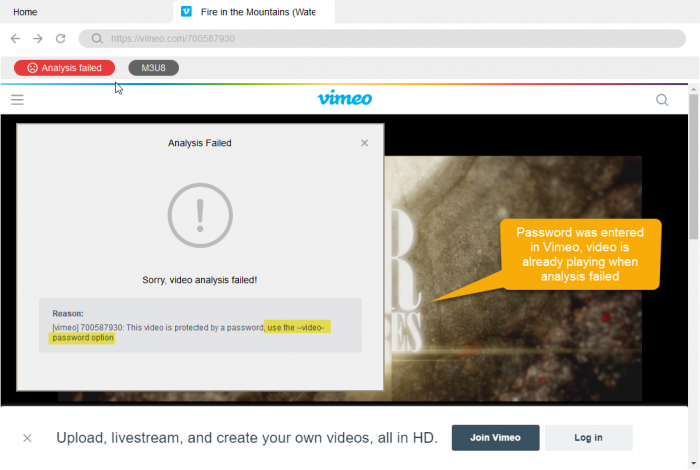Click the scrollbar up arrow

693,89
